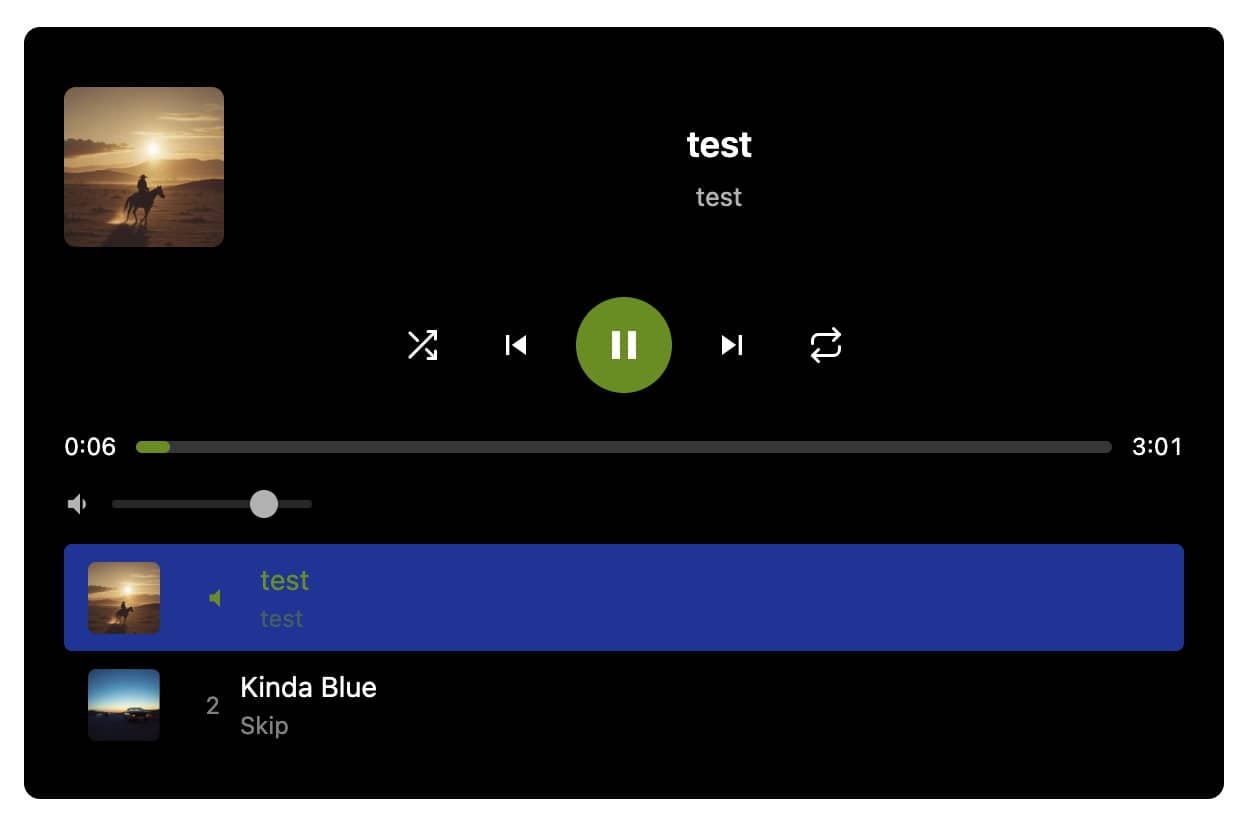Click the bold now-playing title "test"
Image resolution: width=1248 pixels, height=822 pixels.
click(719, 145)
